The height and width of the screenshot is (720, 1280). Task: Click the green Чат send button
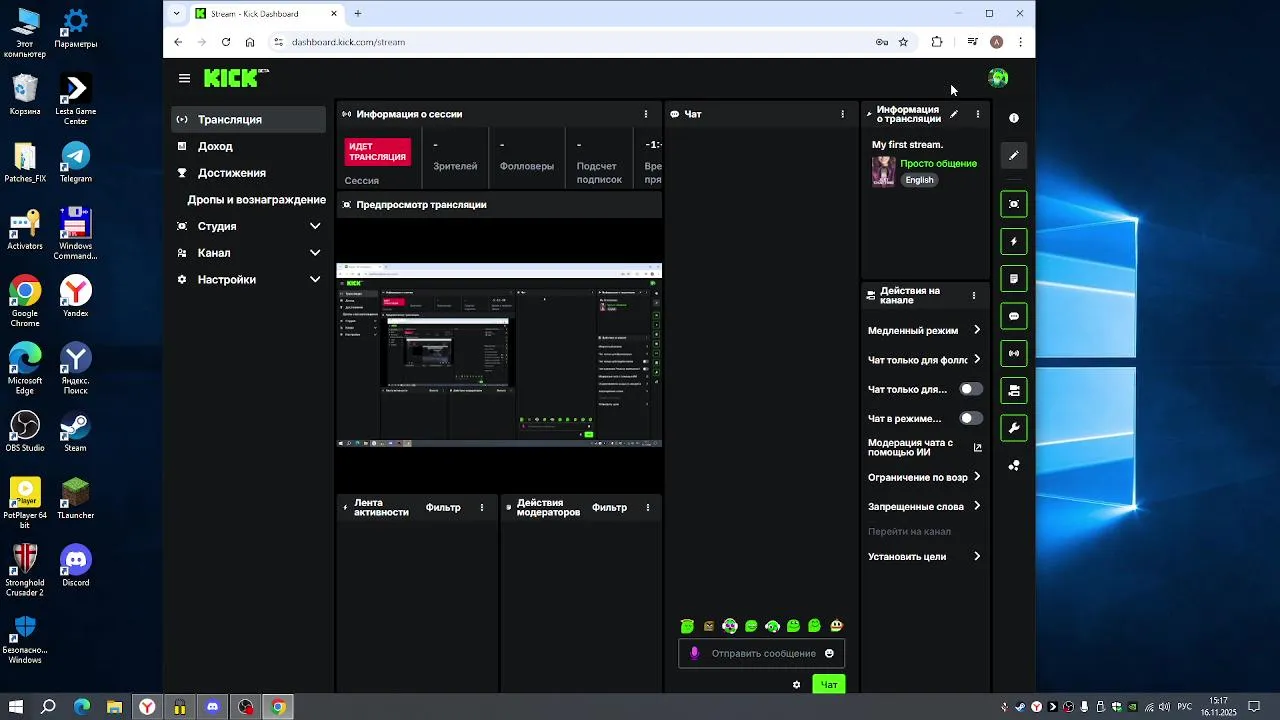tap(829, 685)
